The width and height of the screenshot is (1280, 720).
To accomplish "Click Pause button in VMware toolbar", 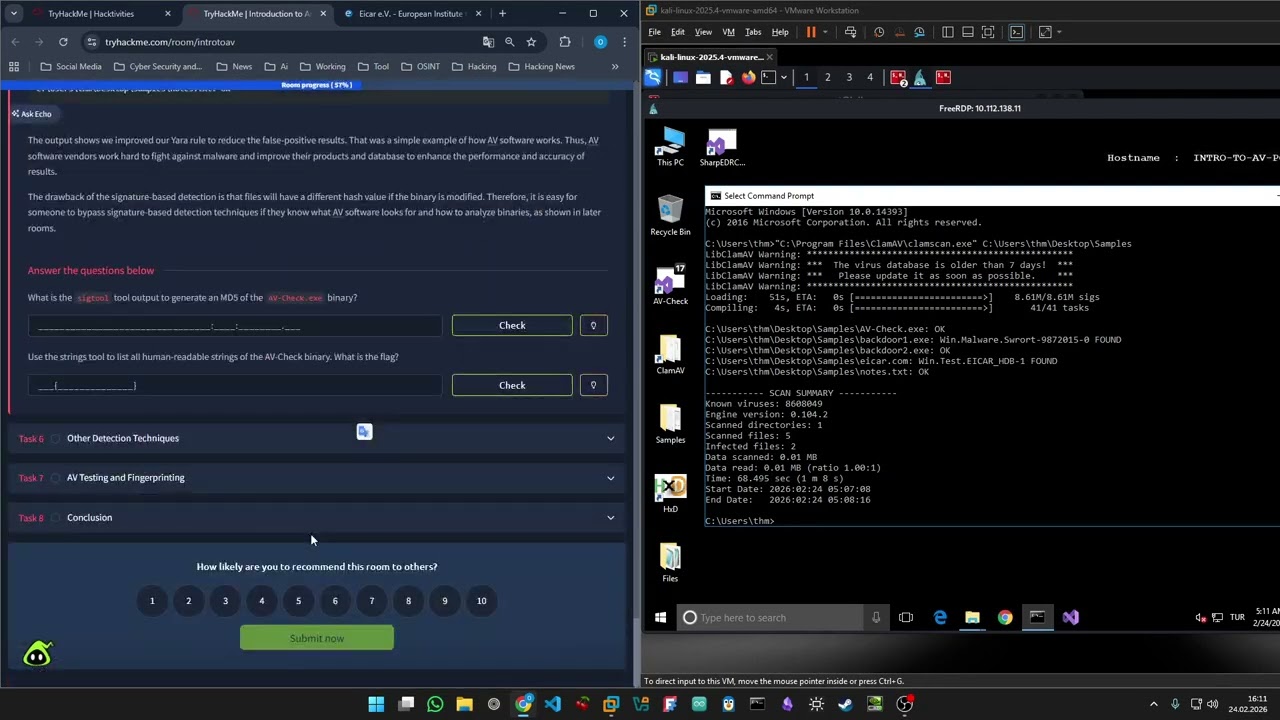I will [x=811, y=32].
